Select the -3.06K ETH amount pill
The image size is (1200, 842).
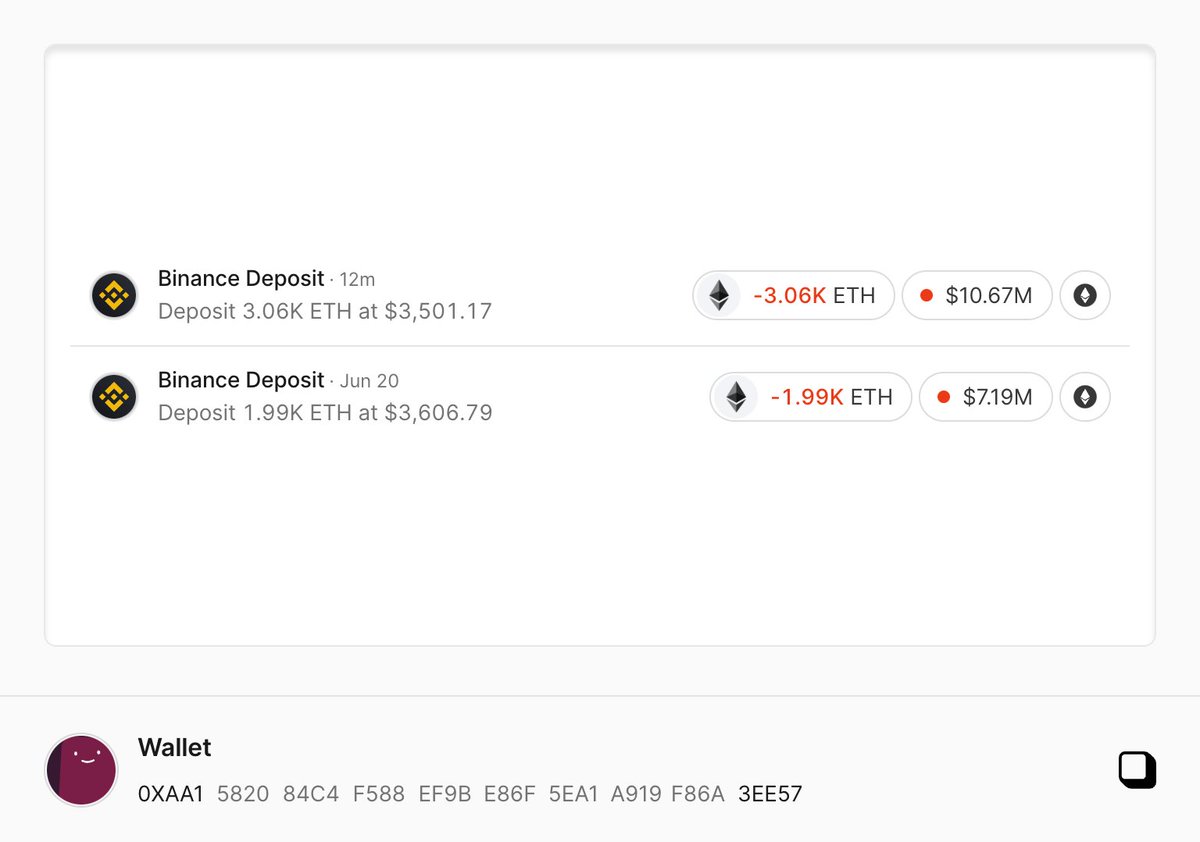tap(793, 295)
